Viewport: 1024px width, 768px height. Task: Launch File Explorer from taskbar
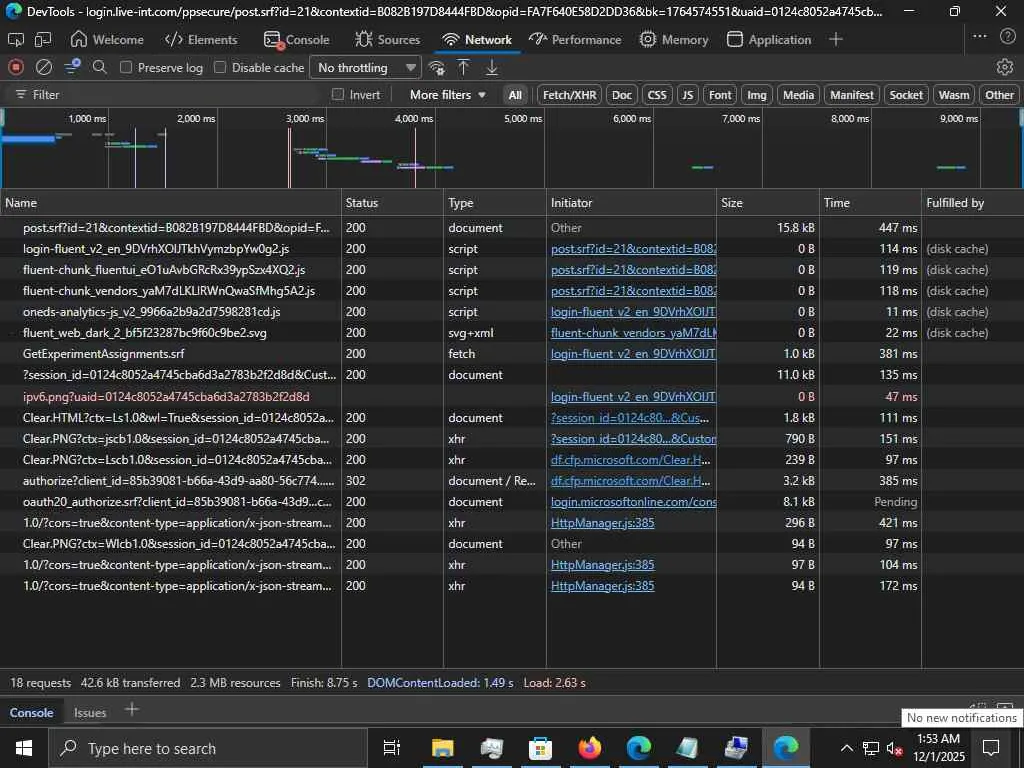[442, 748]
